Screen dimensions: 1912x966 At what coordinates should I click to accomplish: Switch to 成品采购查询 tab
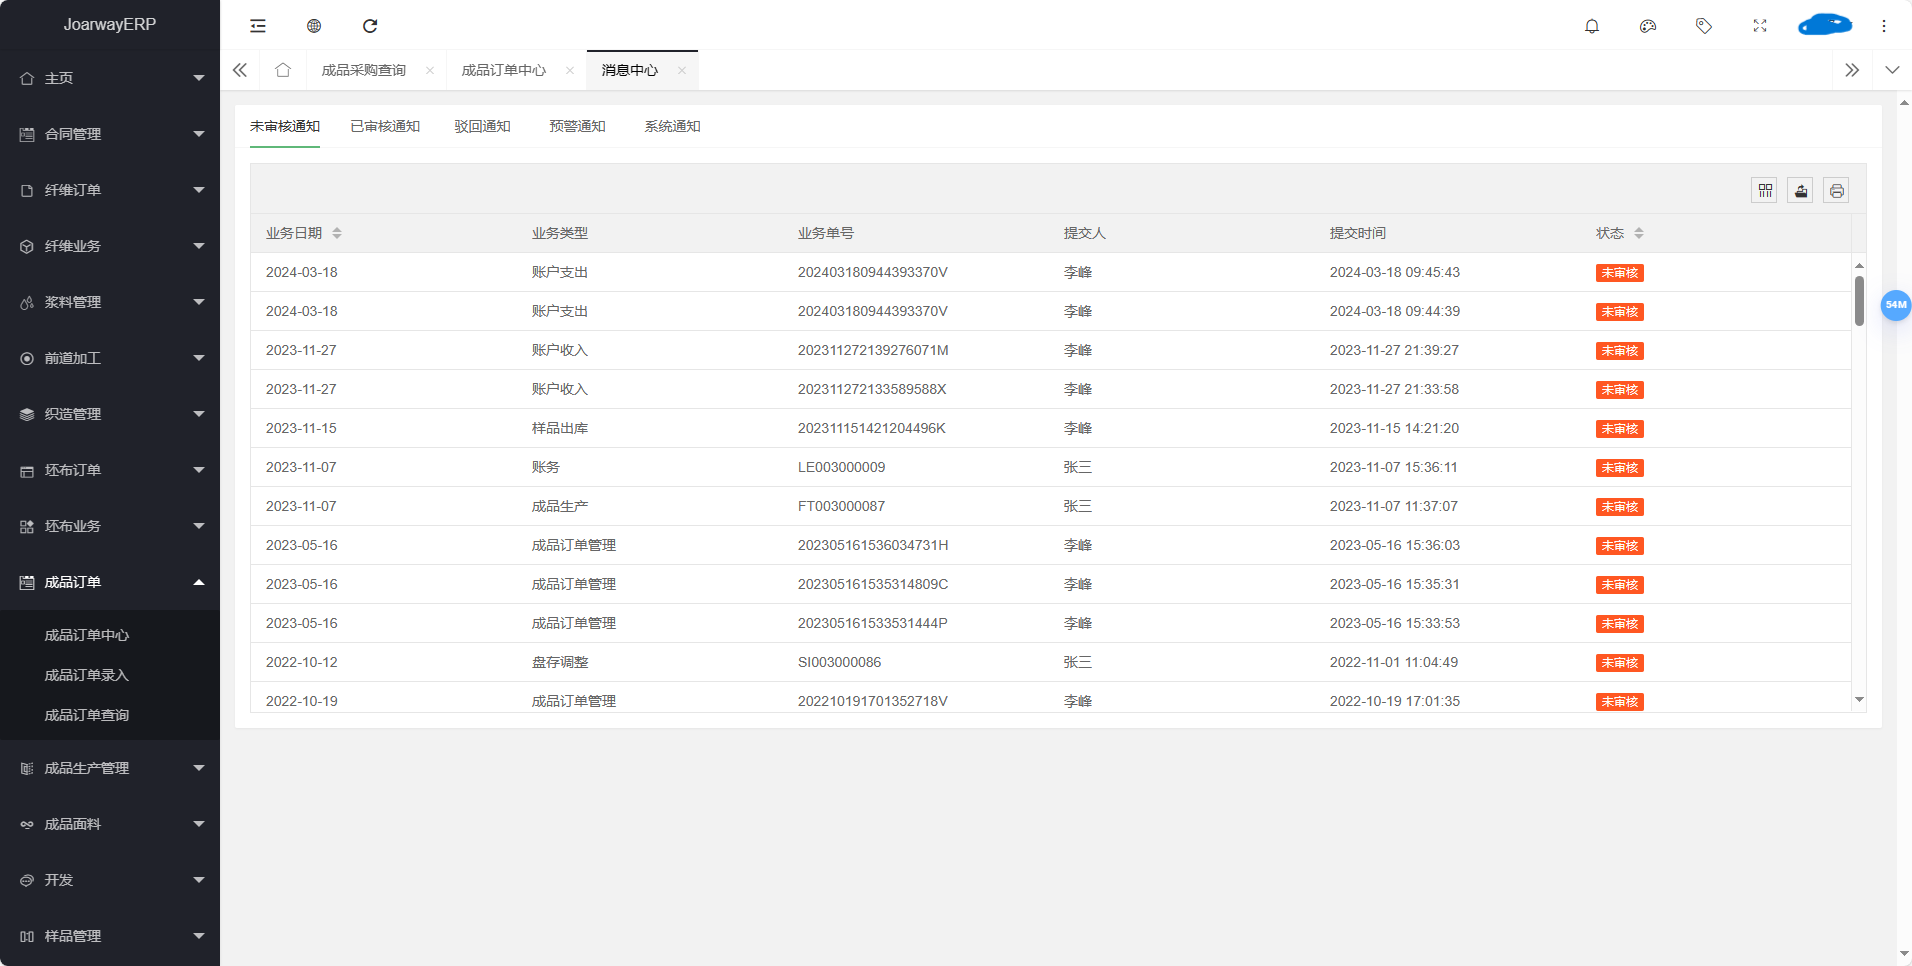[x=364, y=70]
